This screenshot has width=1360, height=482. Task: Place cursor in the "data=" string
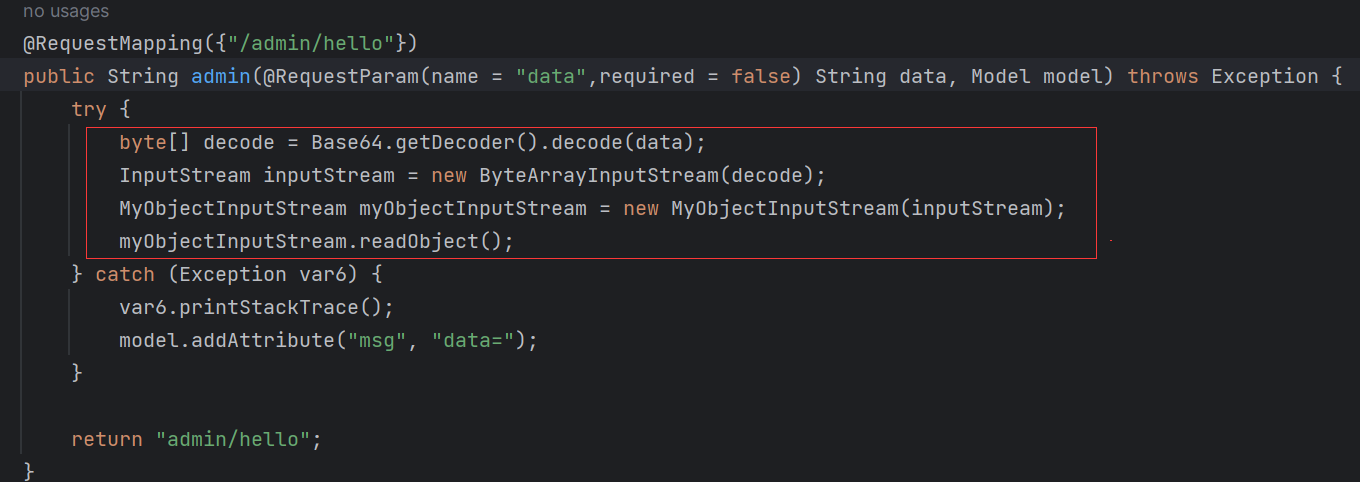pyautogui.click(x=478, y=340)
